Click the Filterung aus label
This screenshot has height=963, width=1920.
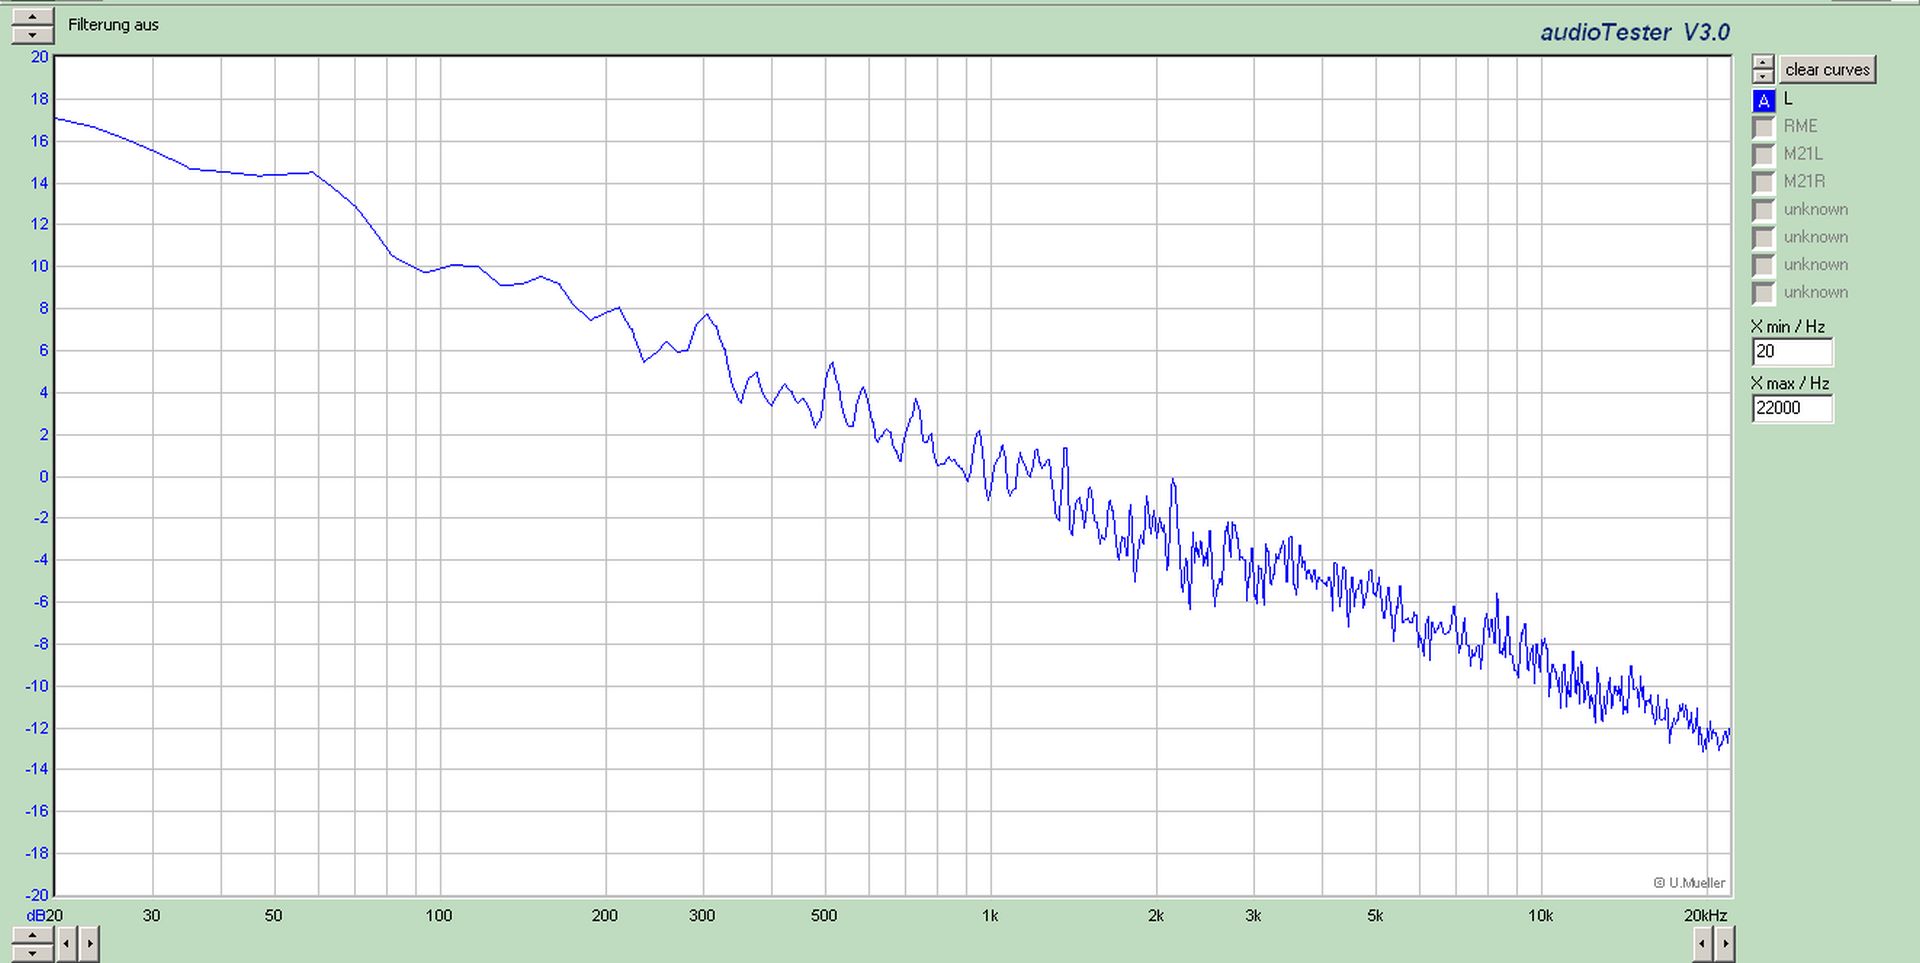click(113, 25)
